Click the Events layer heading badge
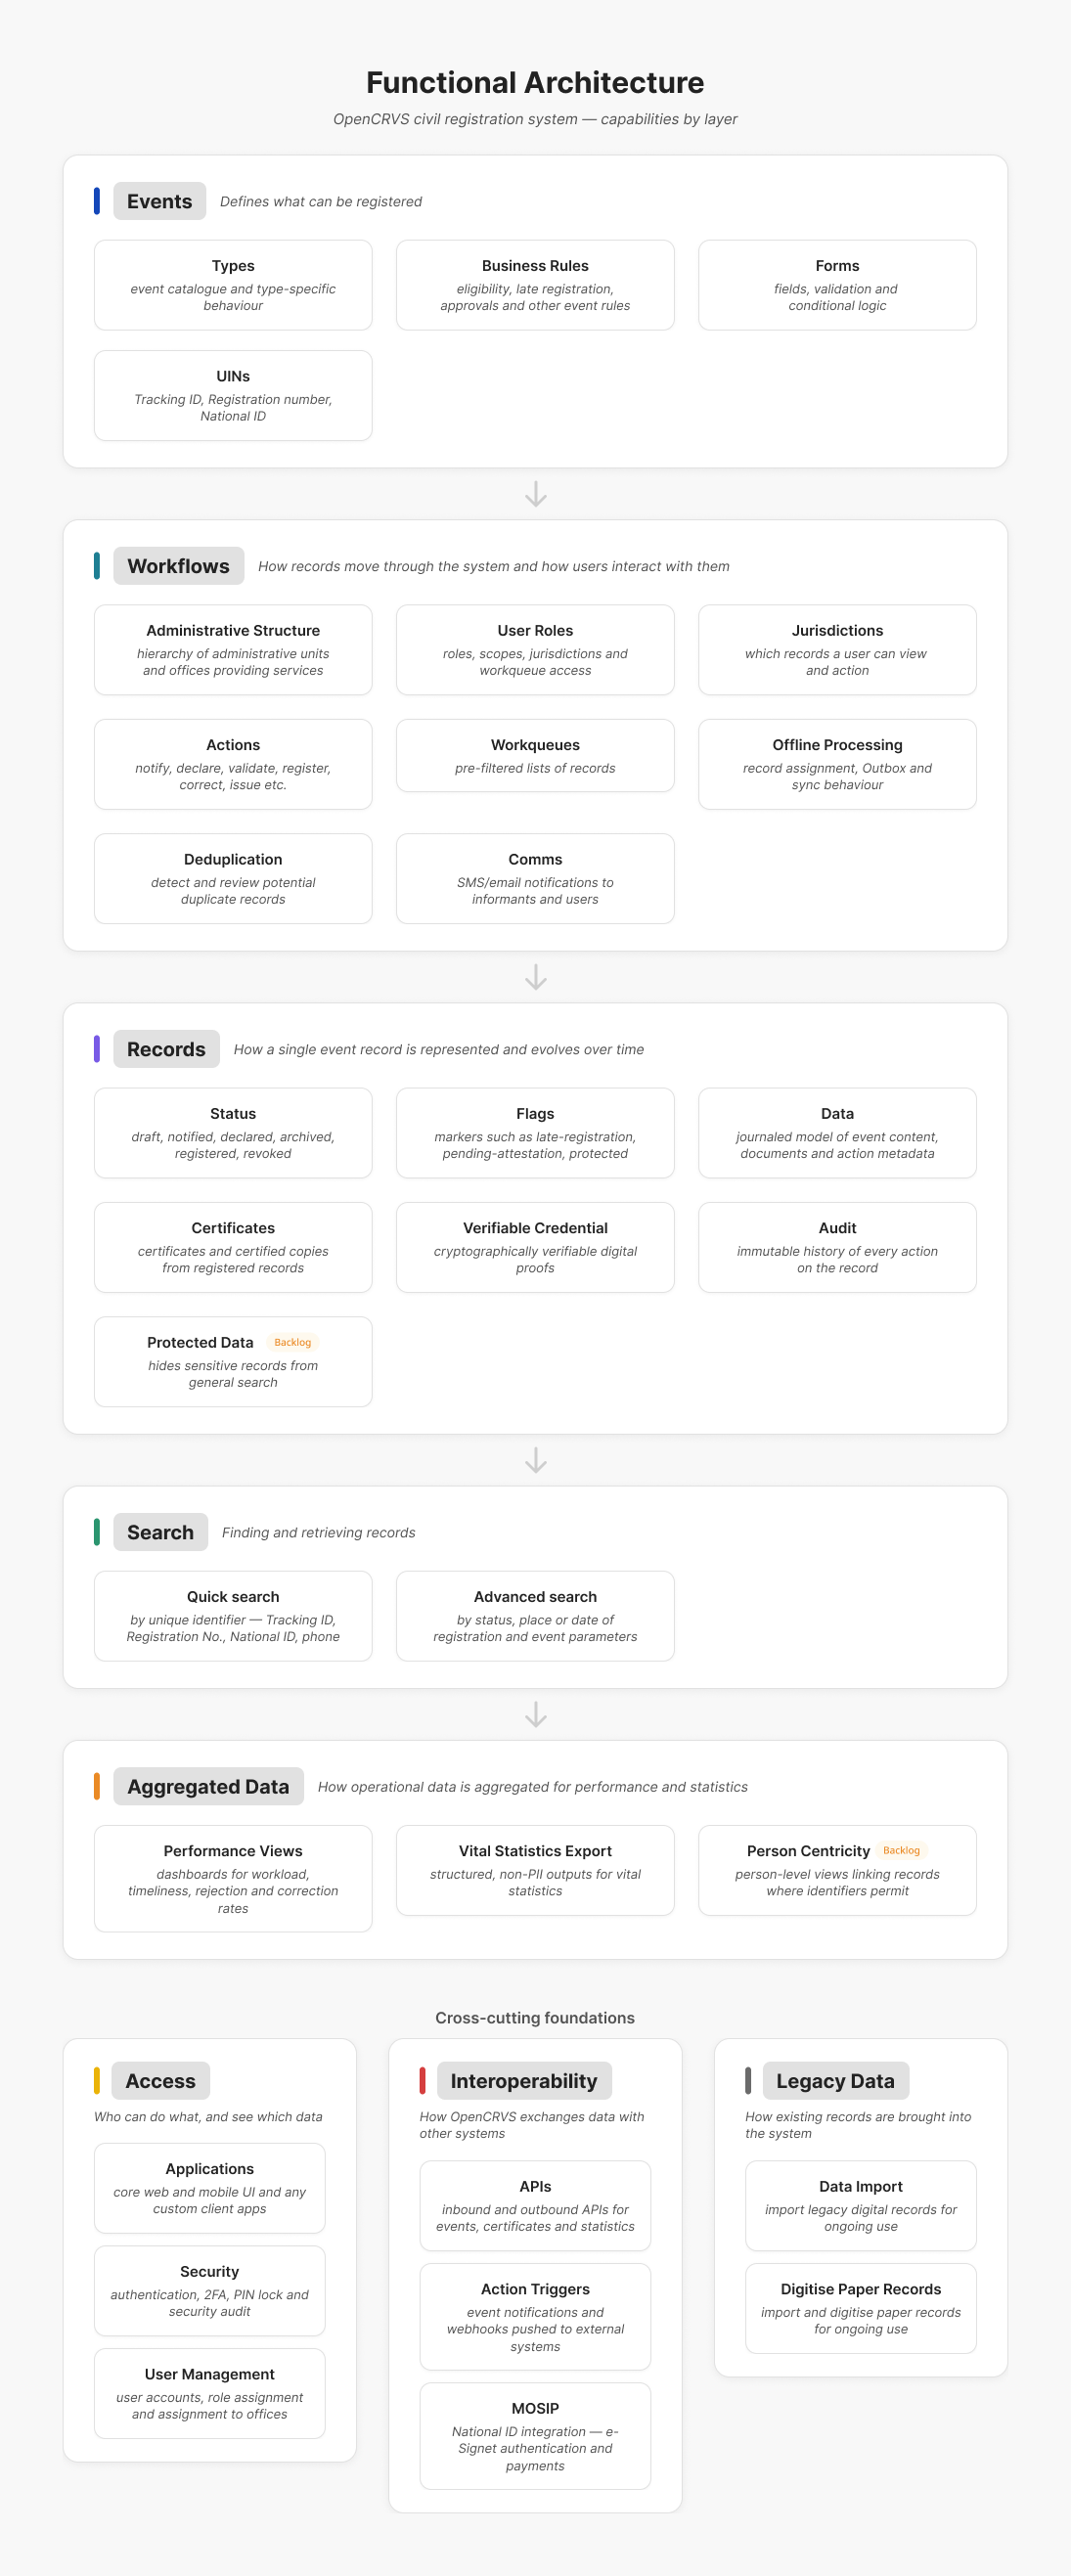1071x2576 pixels. pyautogui.click(x=159, y=201)
